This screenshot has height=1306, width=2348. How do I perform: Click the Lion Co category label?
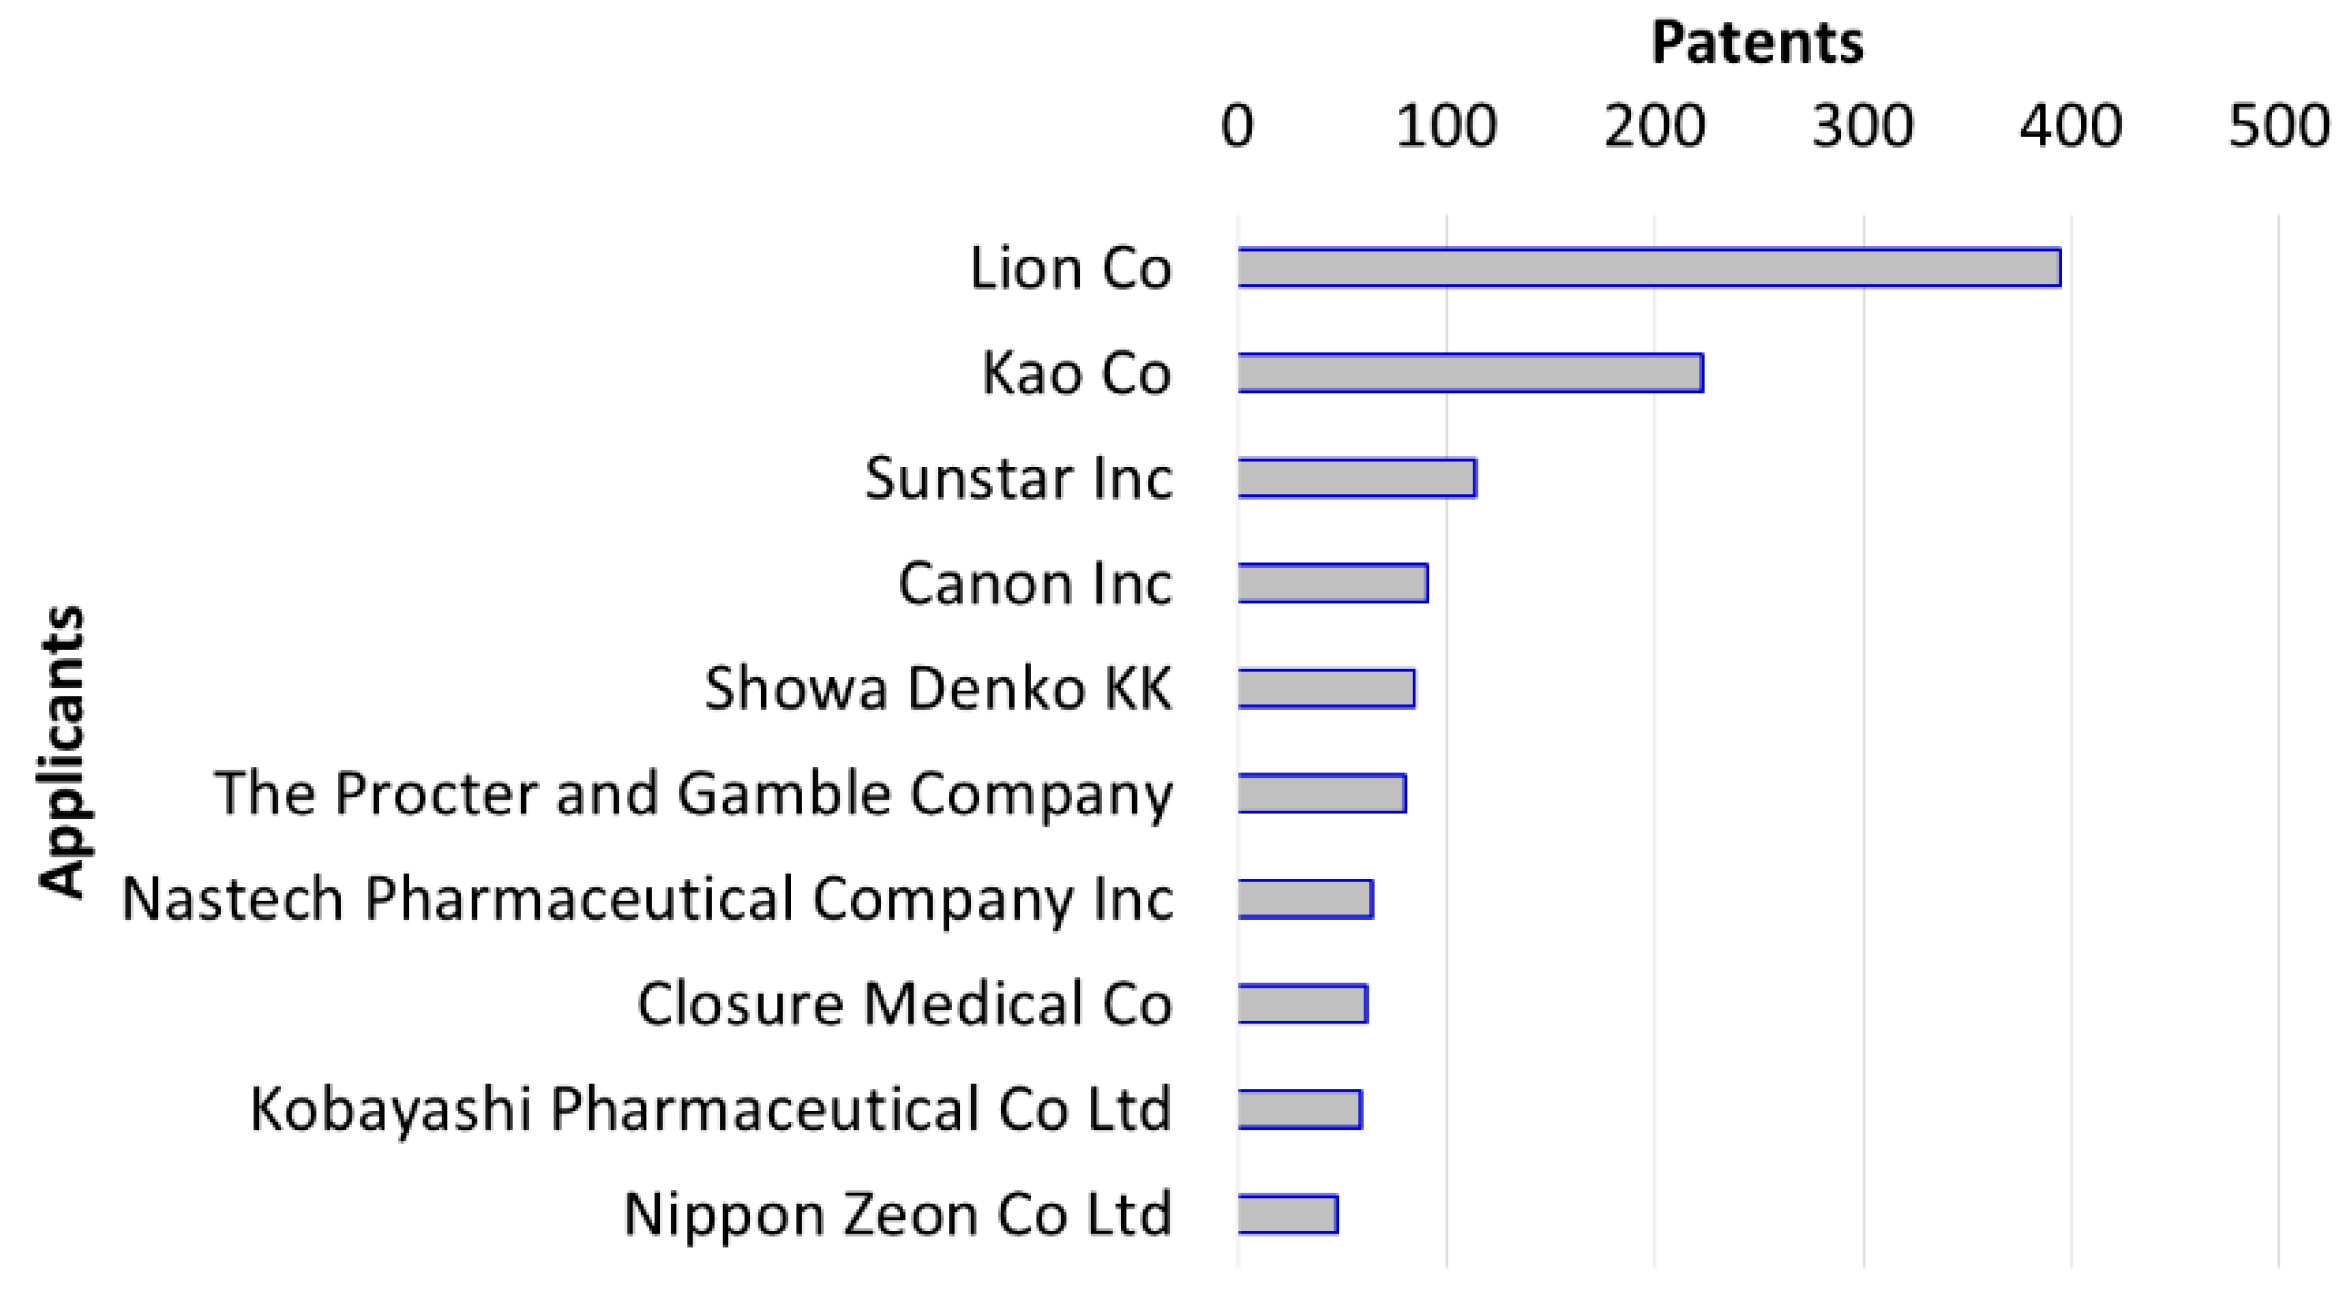1070,268
